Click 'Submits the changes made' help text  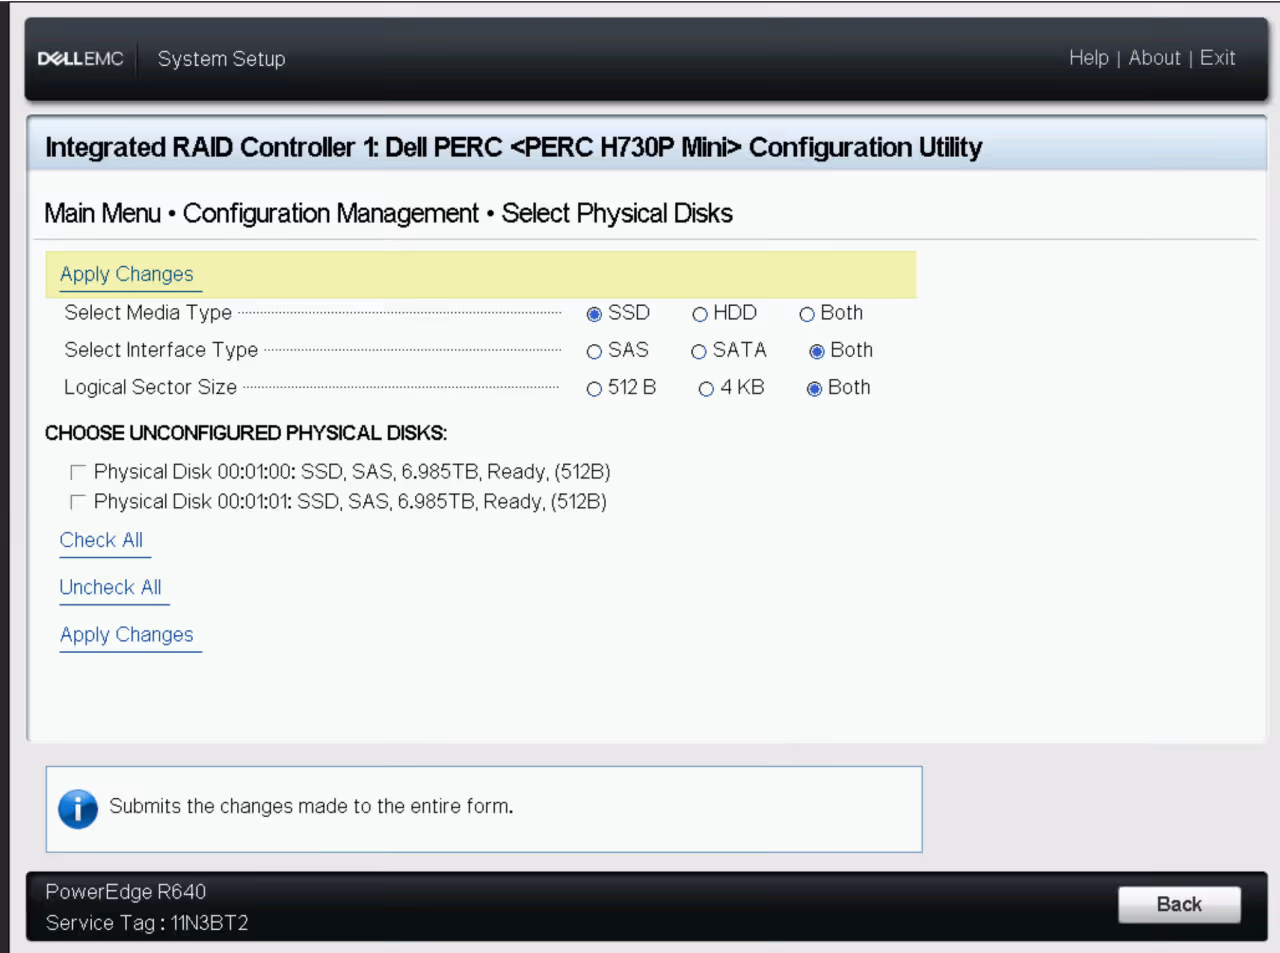point(311,806)
